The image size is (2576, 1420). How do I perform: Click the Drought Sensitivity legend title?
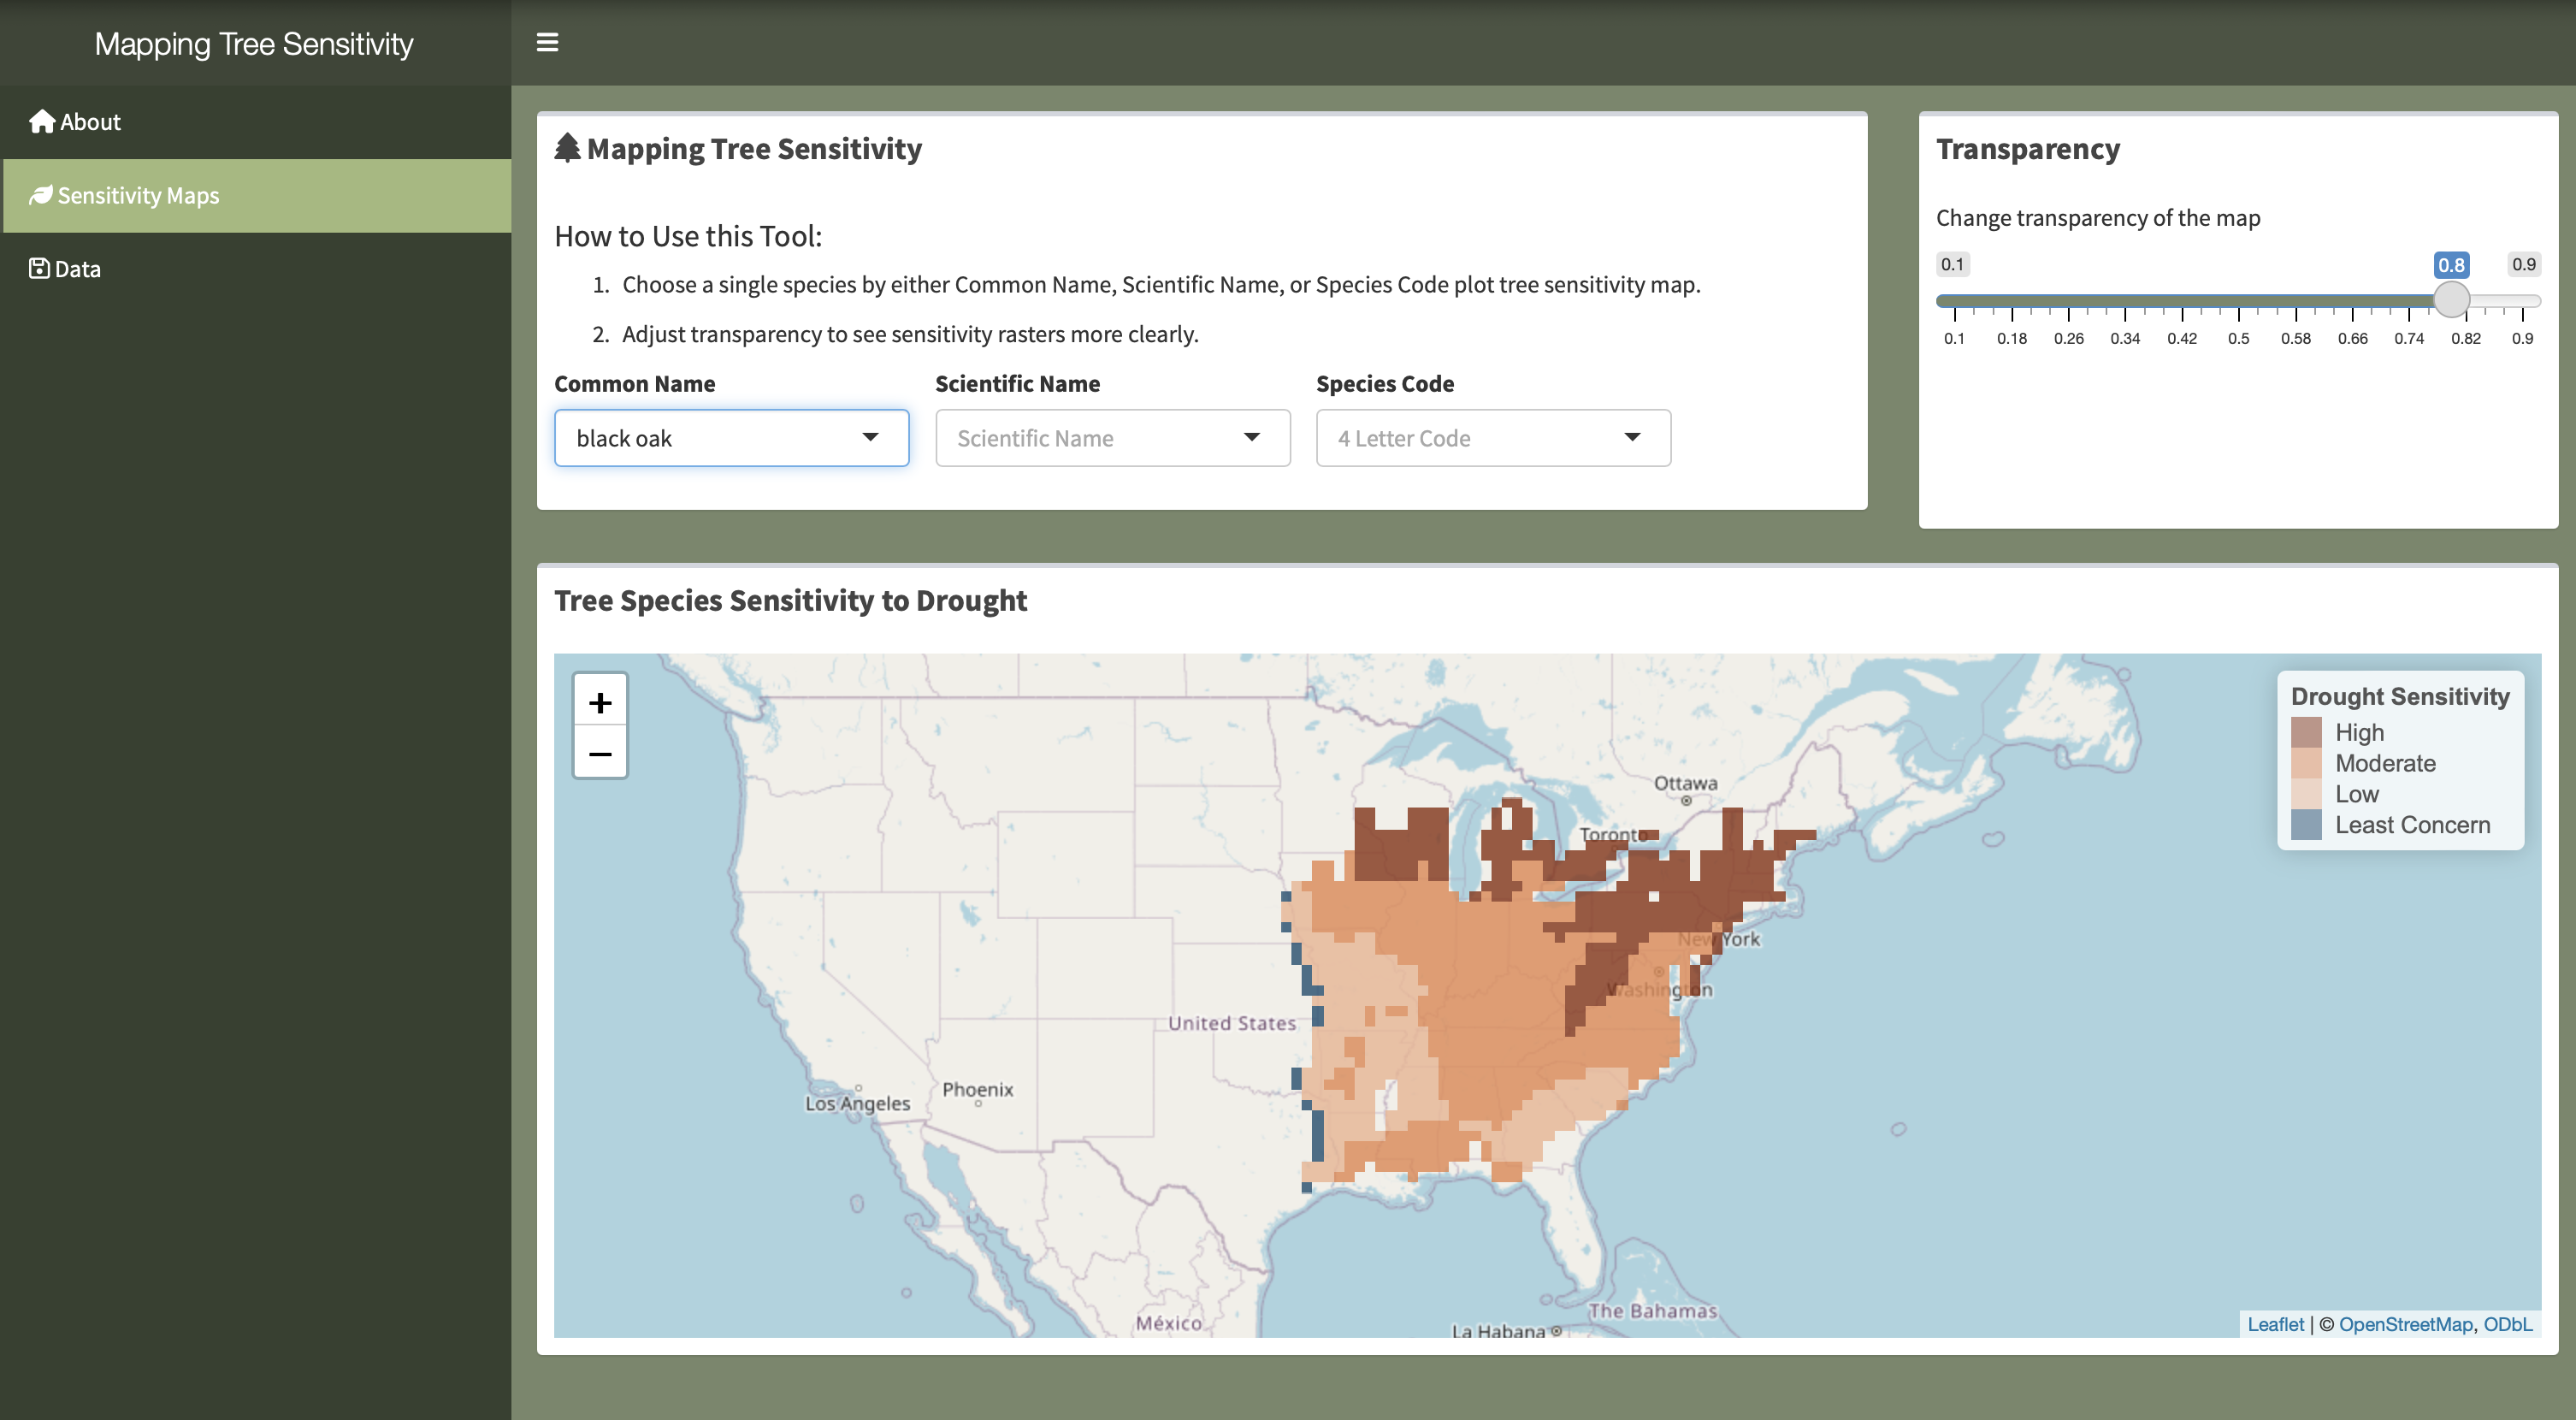(2400, 696)
